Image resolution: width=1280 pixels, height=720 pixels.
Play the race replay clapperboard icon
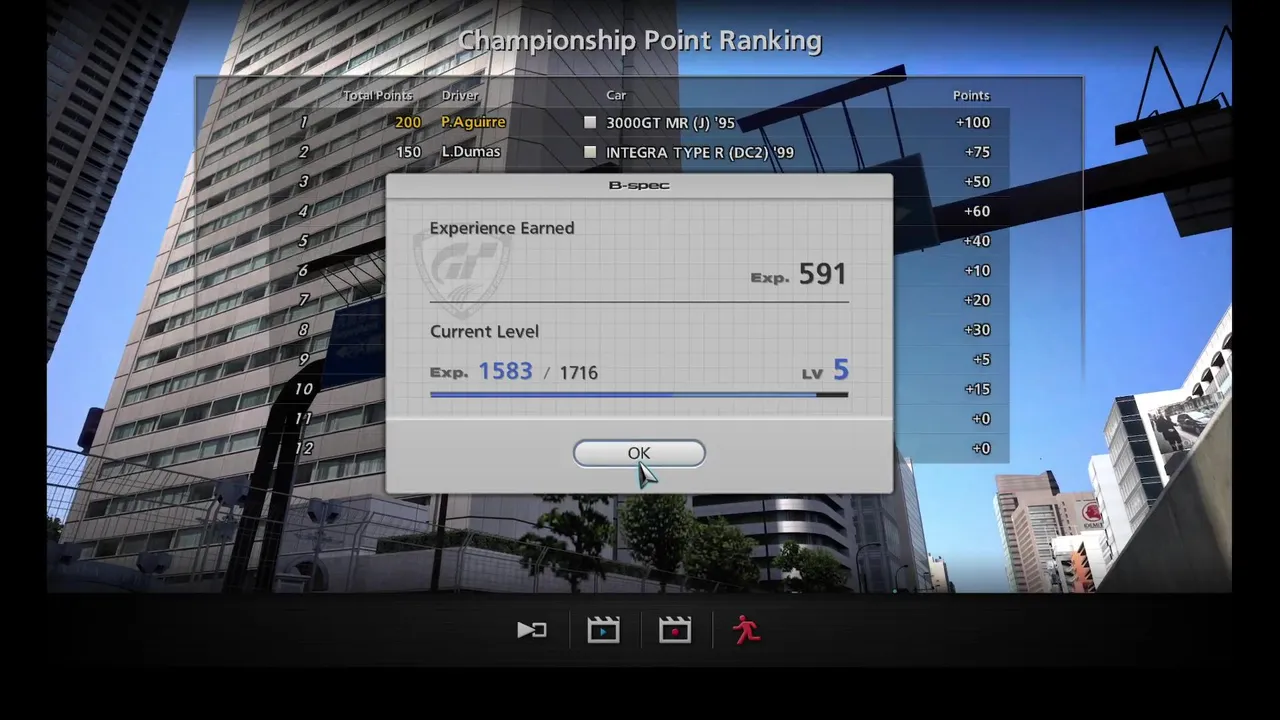(x=603, y=629)
